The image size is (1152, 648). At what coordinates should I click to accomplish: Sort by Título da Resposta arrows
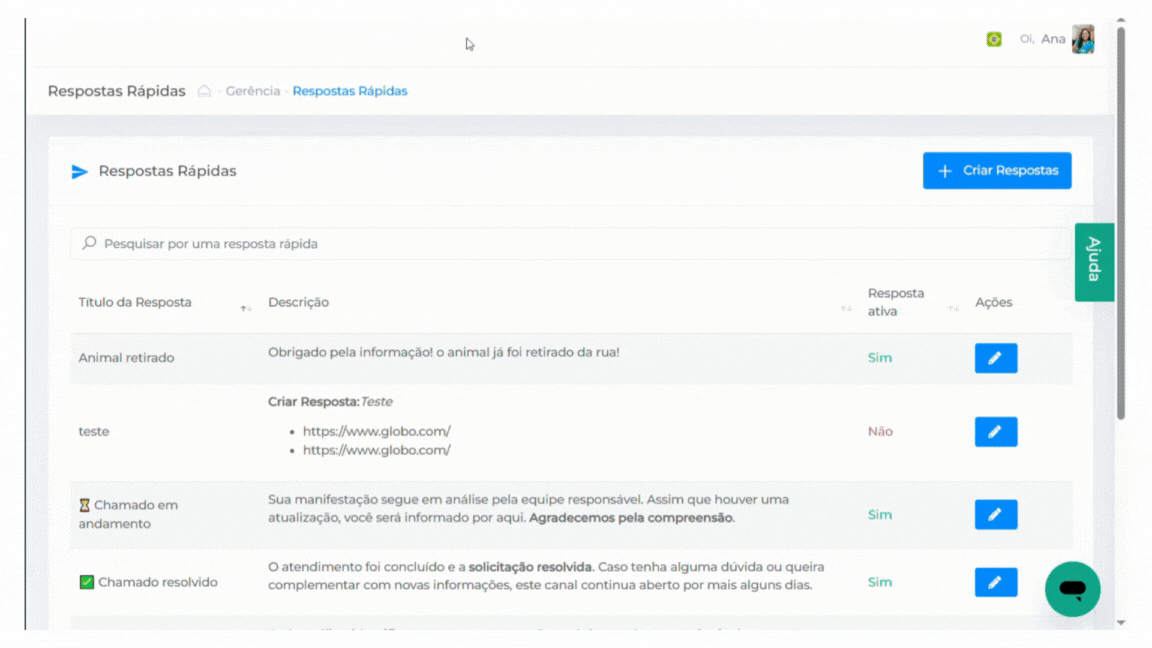tap(245, 309)
